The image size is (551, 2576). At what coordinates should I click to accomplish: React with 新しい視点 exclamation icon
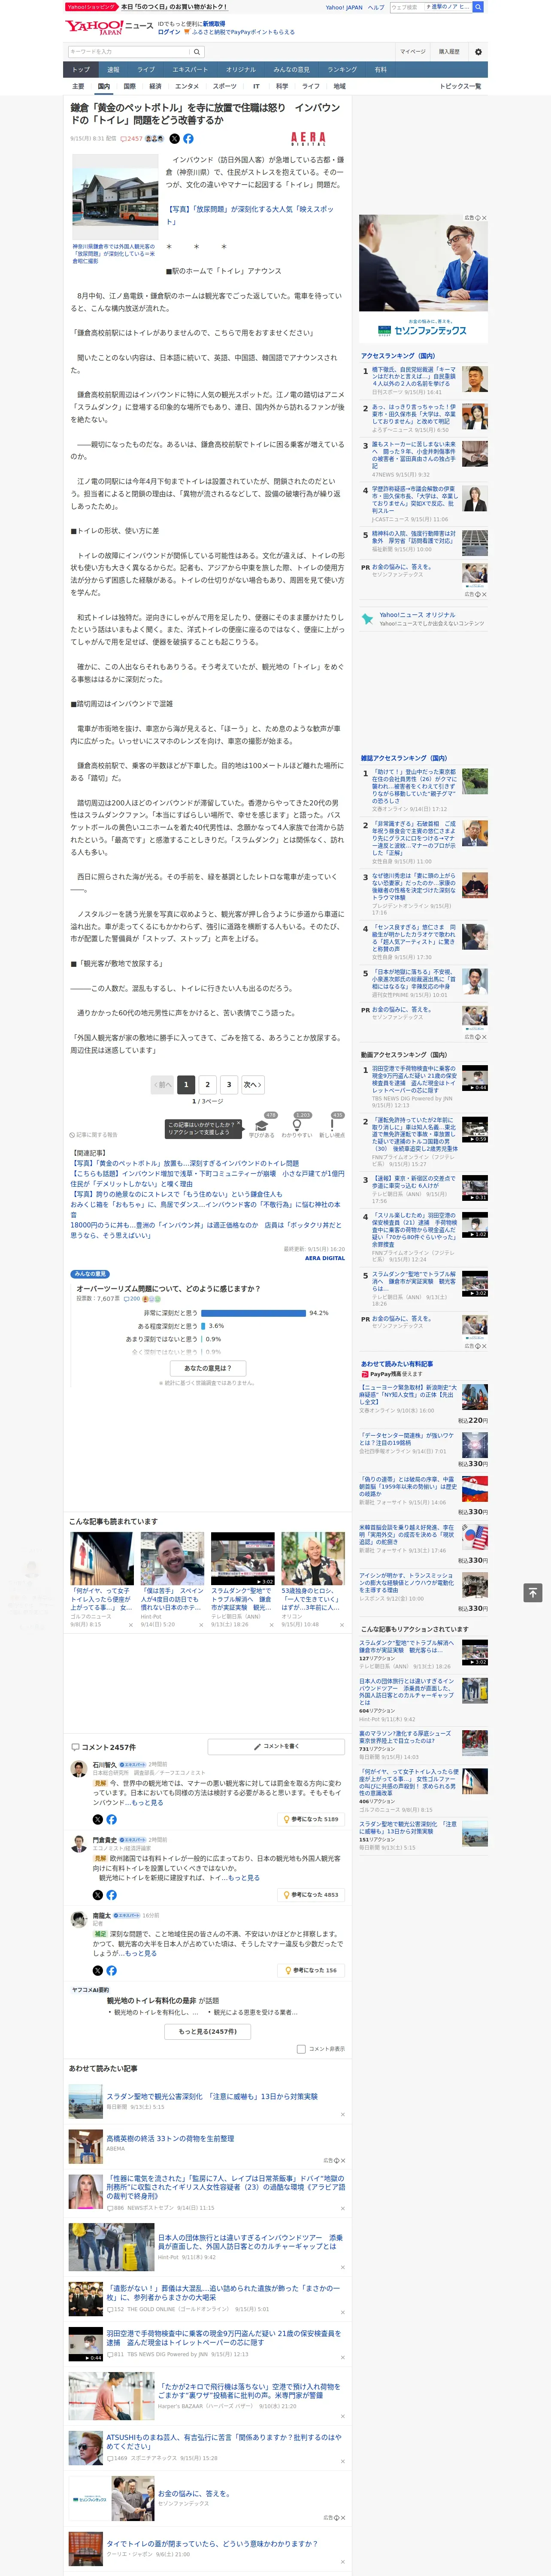coord(332,1127)
